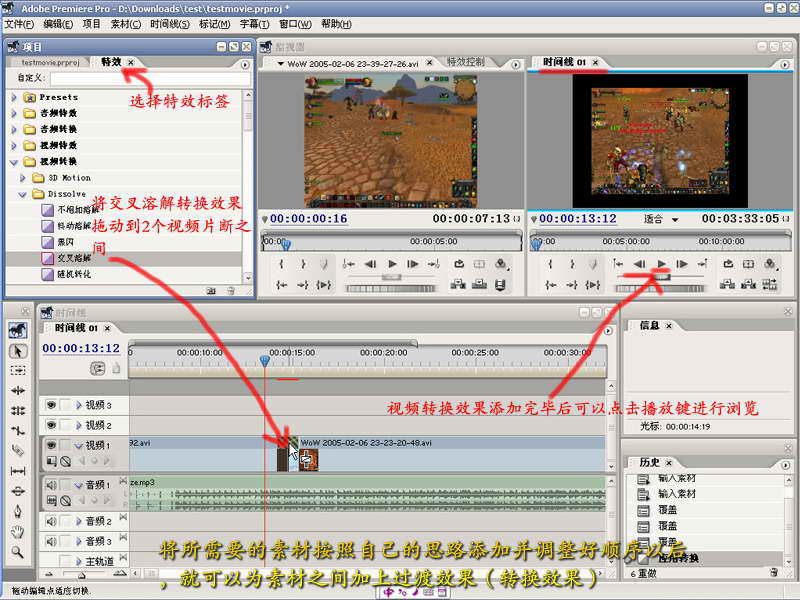The height and width of the screenshot is (600, 800).
Task: Click the timeline ruler playhead marker
Action: click(x=264, y=361)
